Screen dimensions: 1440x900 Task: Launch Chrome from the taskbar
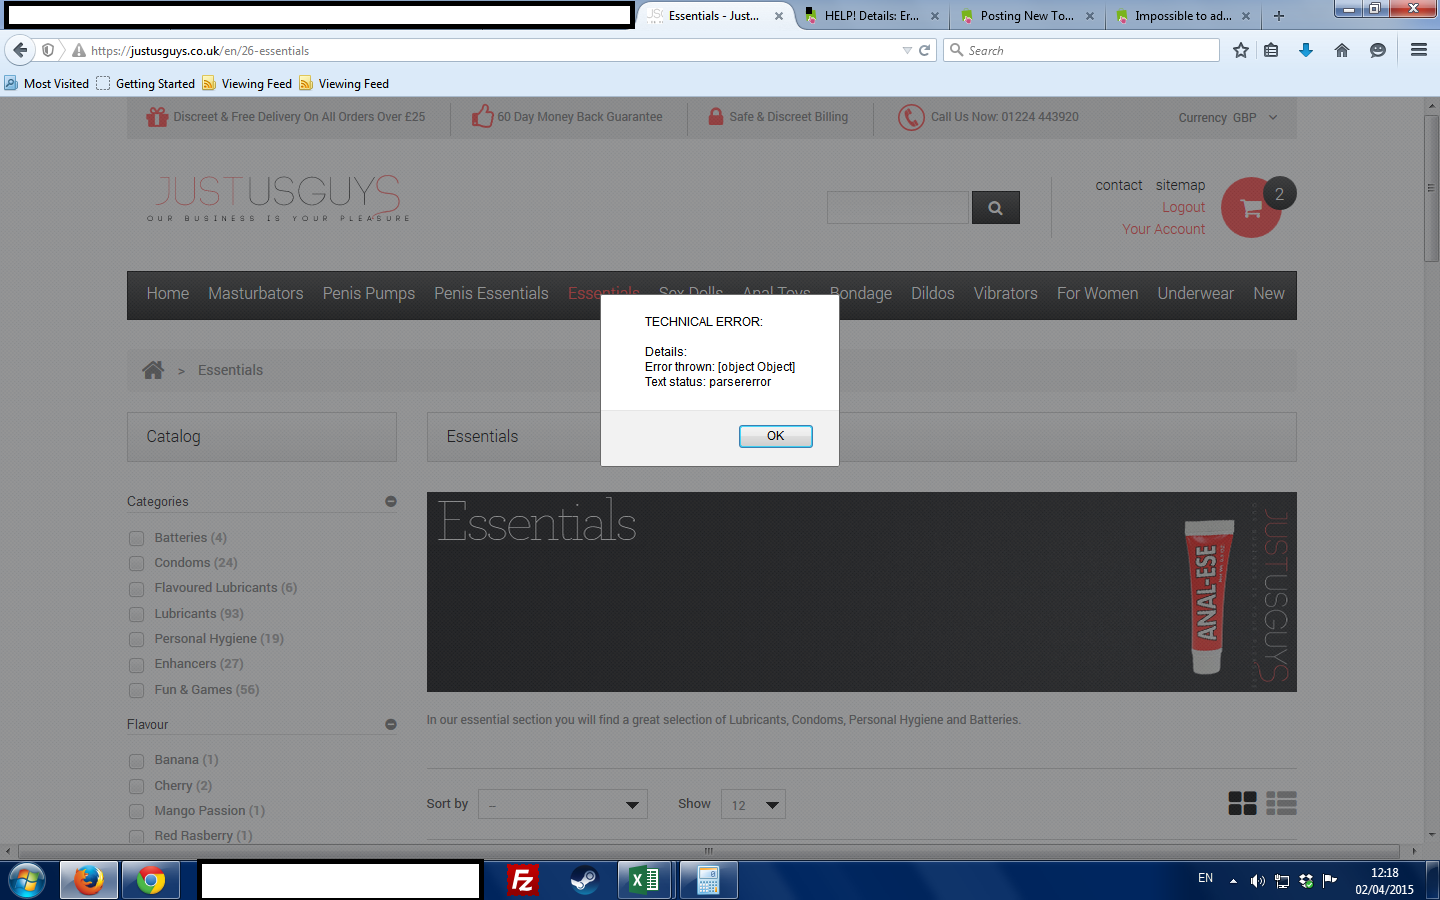pyautogui.click(x=151, y=880)
